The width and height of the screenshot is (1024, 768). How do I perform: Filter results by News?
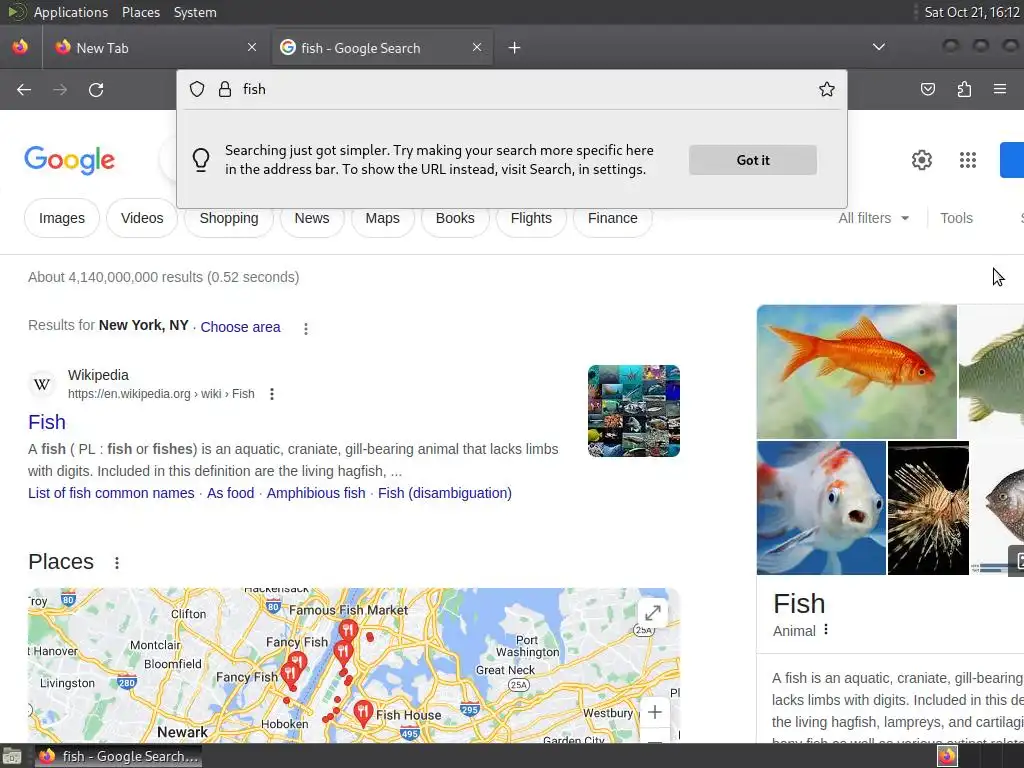[x=312, y=218]
